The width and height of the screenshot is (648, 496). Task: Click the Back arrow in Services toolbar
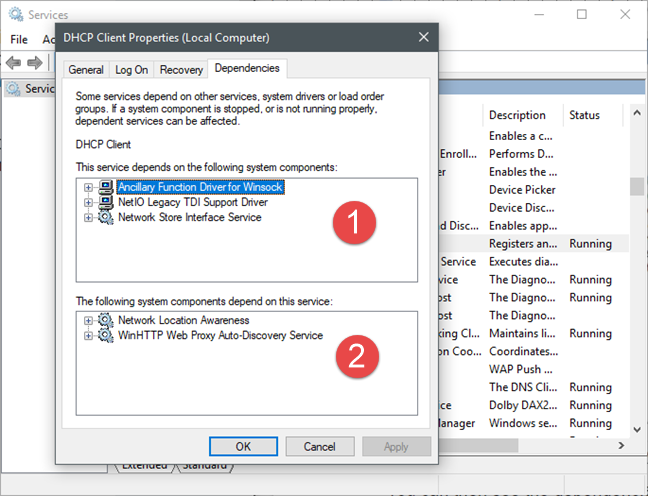click(13, 63)
